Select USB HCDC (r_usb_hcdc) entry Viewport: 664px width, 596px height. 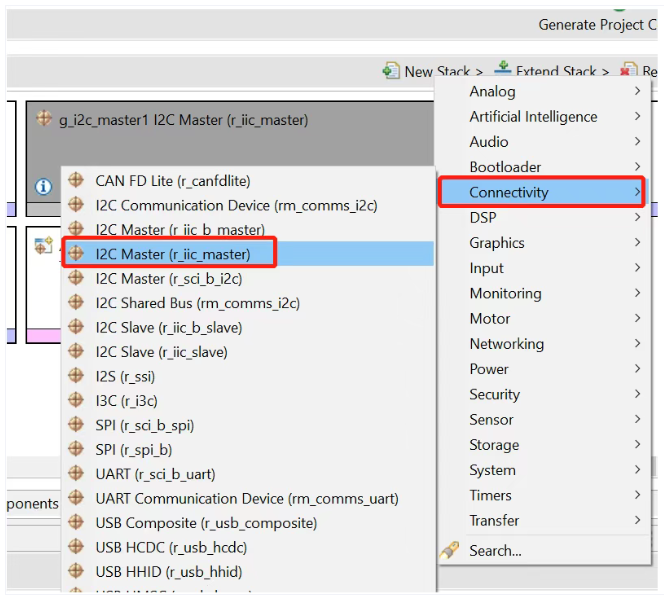(248, 547)
